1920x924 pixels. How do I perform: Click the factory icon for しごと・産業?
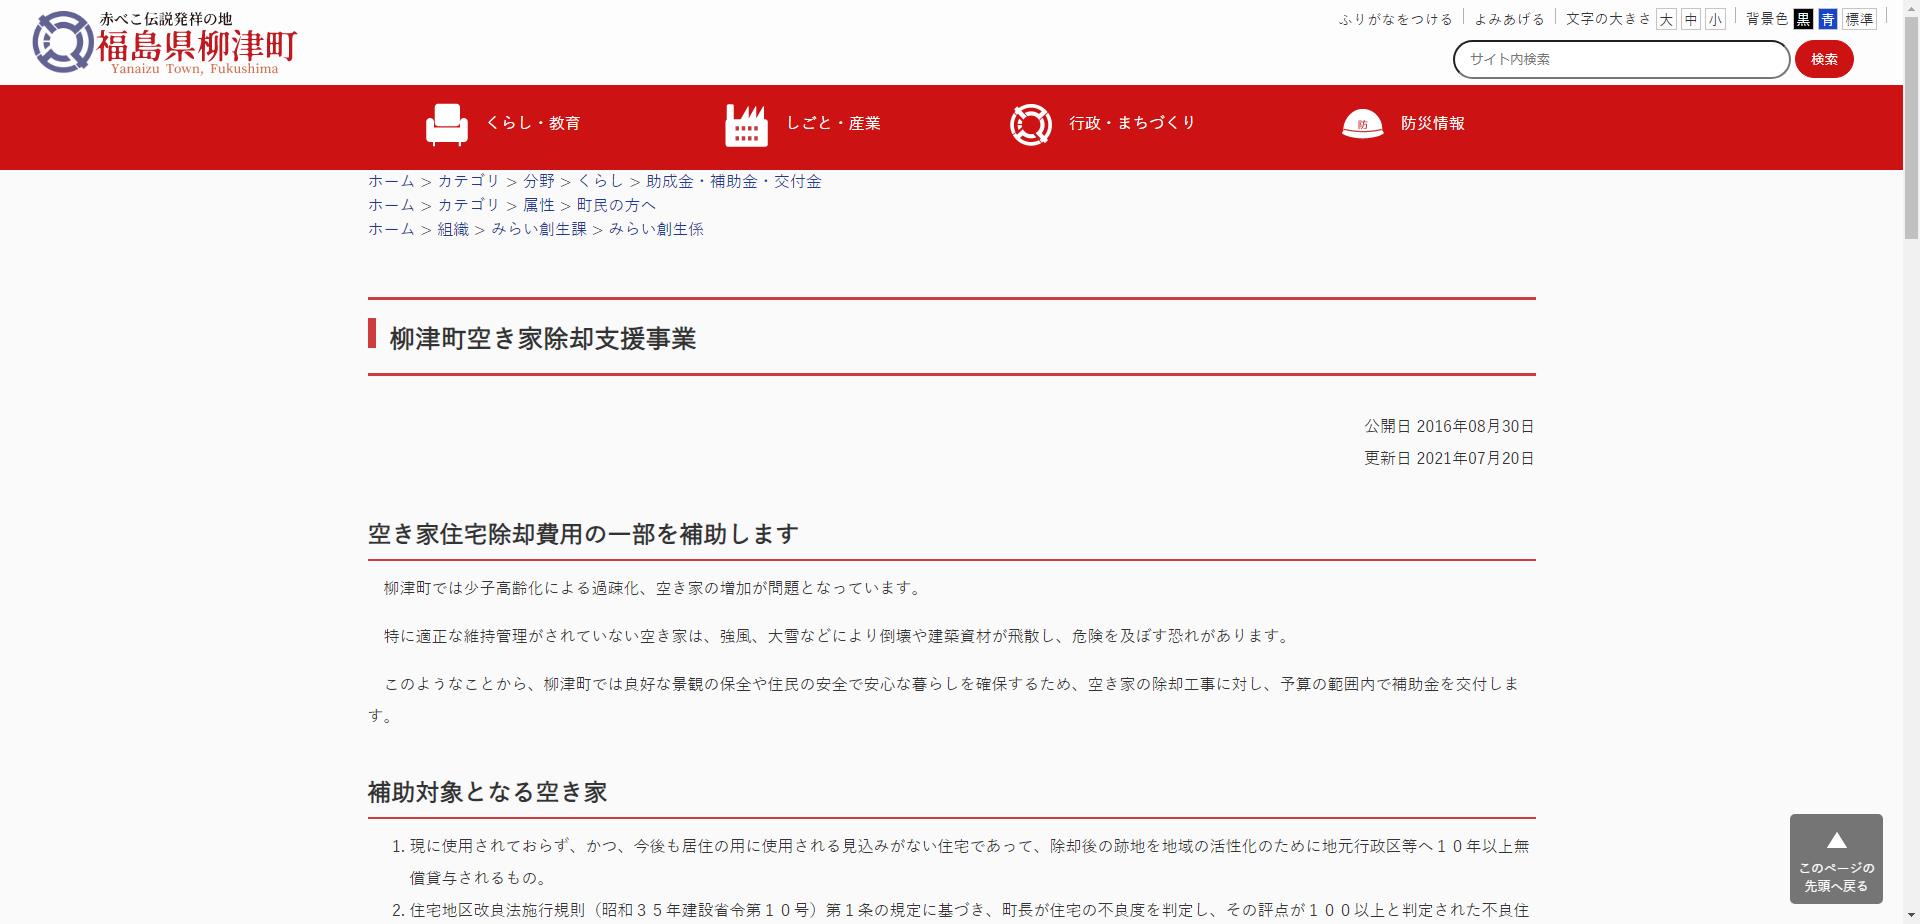(x=746, y=125)
